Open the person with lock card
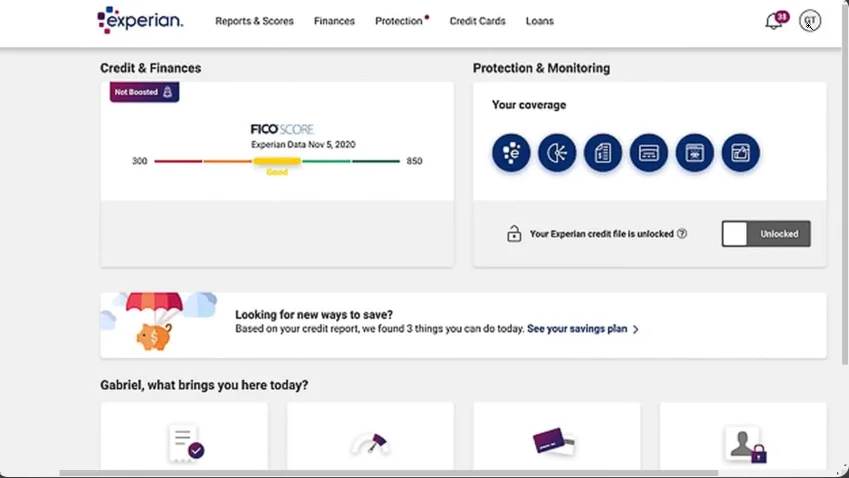The width and height of the screenshot is (849, 478). (743, 436)
